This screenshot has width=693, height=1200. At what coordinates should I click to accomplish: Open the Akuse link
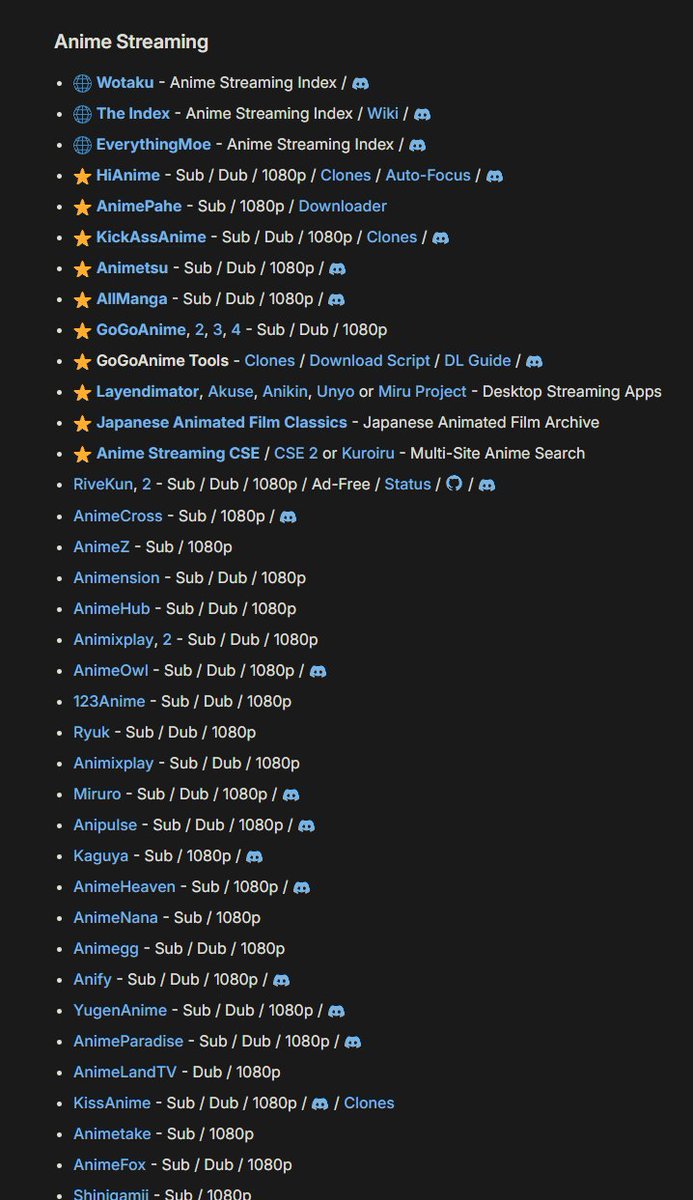tap(231, 391)
